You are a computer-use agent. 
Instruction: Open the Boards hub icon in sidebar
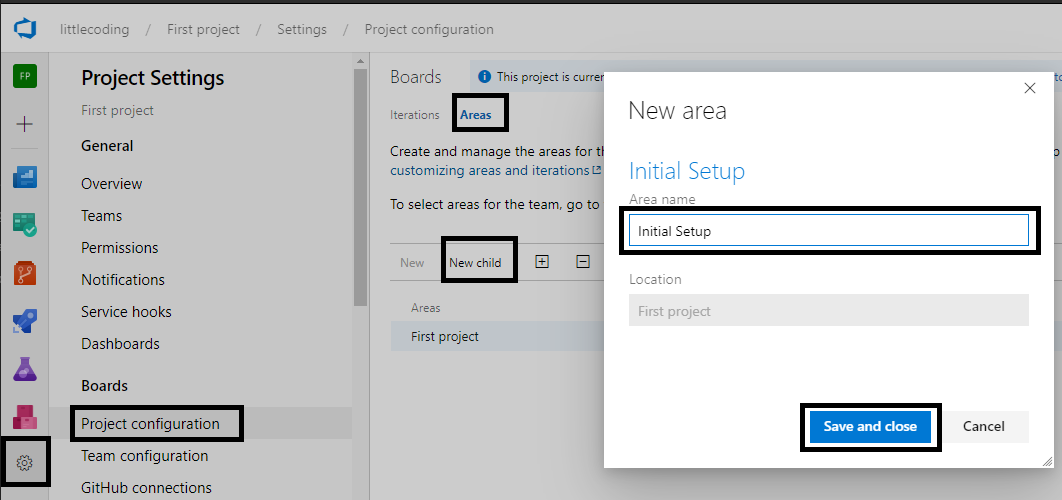coord(24,225)
